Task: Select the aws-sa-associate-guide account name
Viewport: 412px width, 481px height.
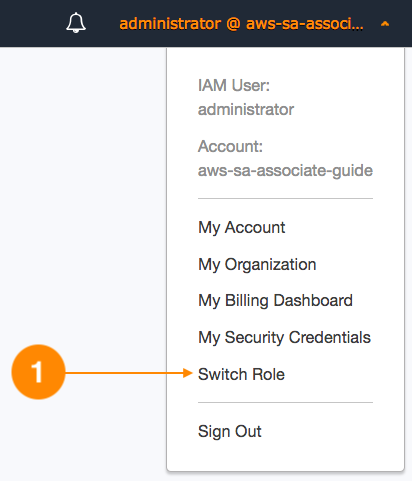Action: tap(285, 171)
